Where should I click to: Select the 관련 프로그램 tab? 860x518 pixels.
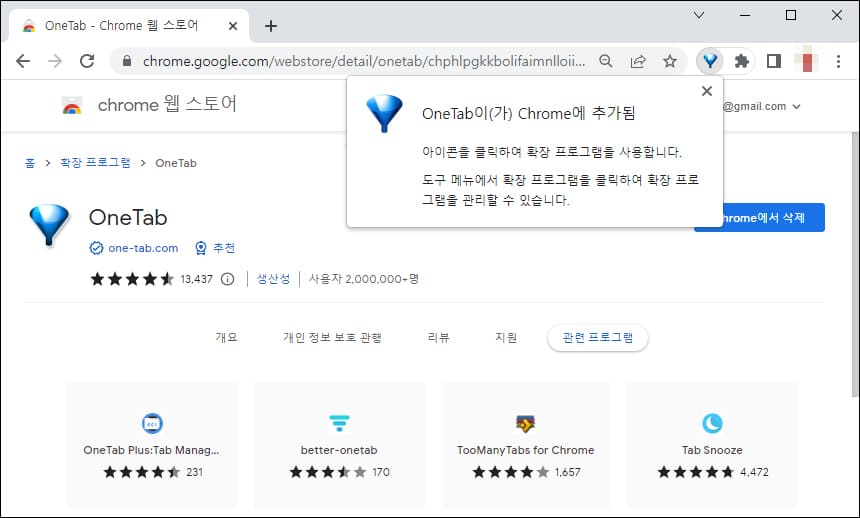(597, 337)
